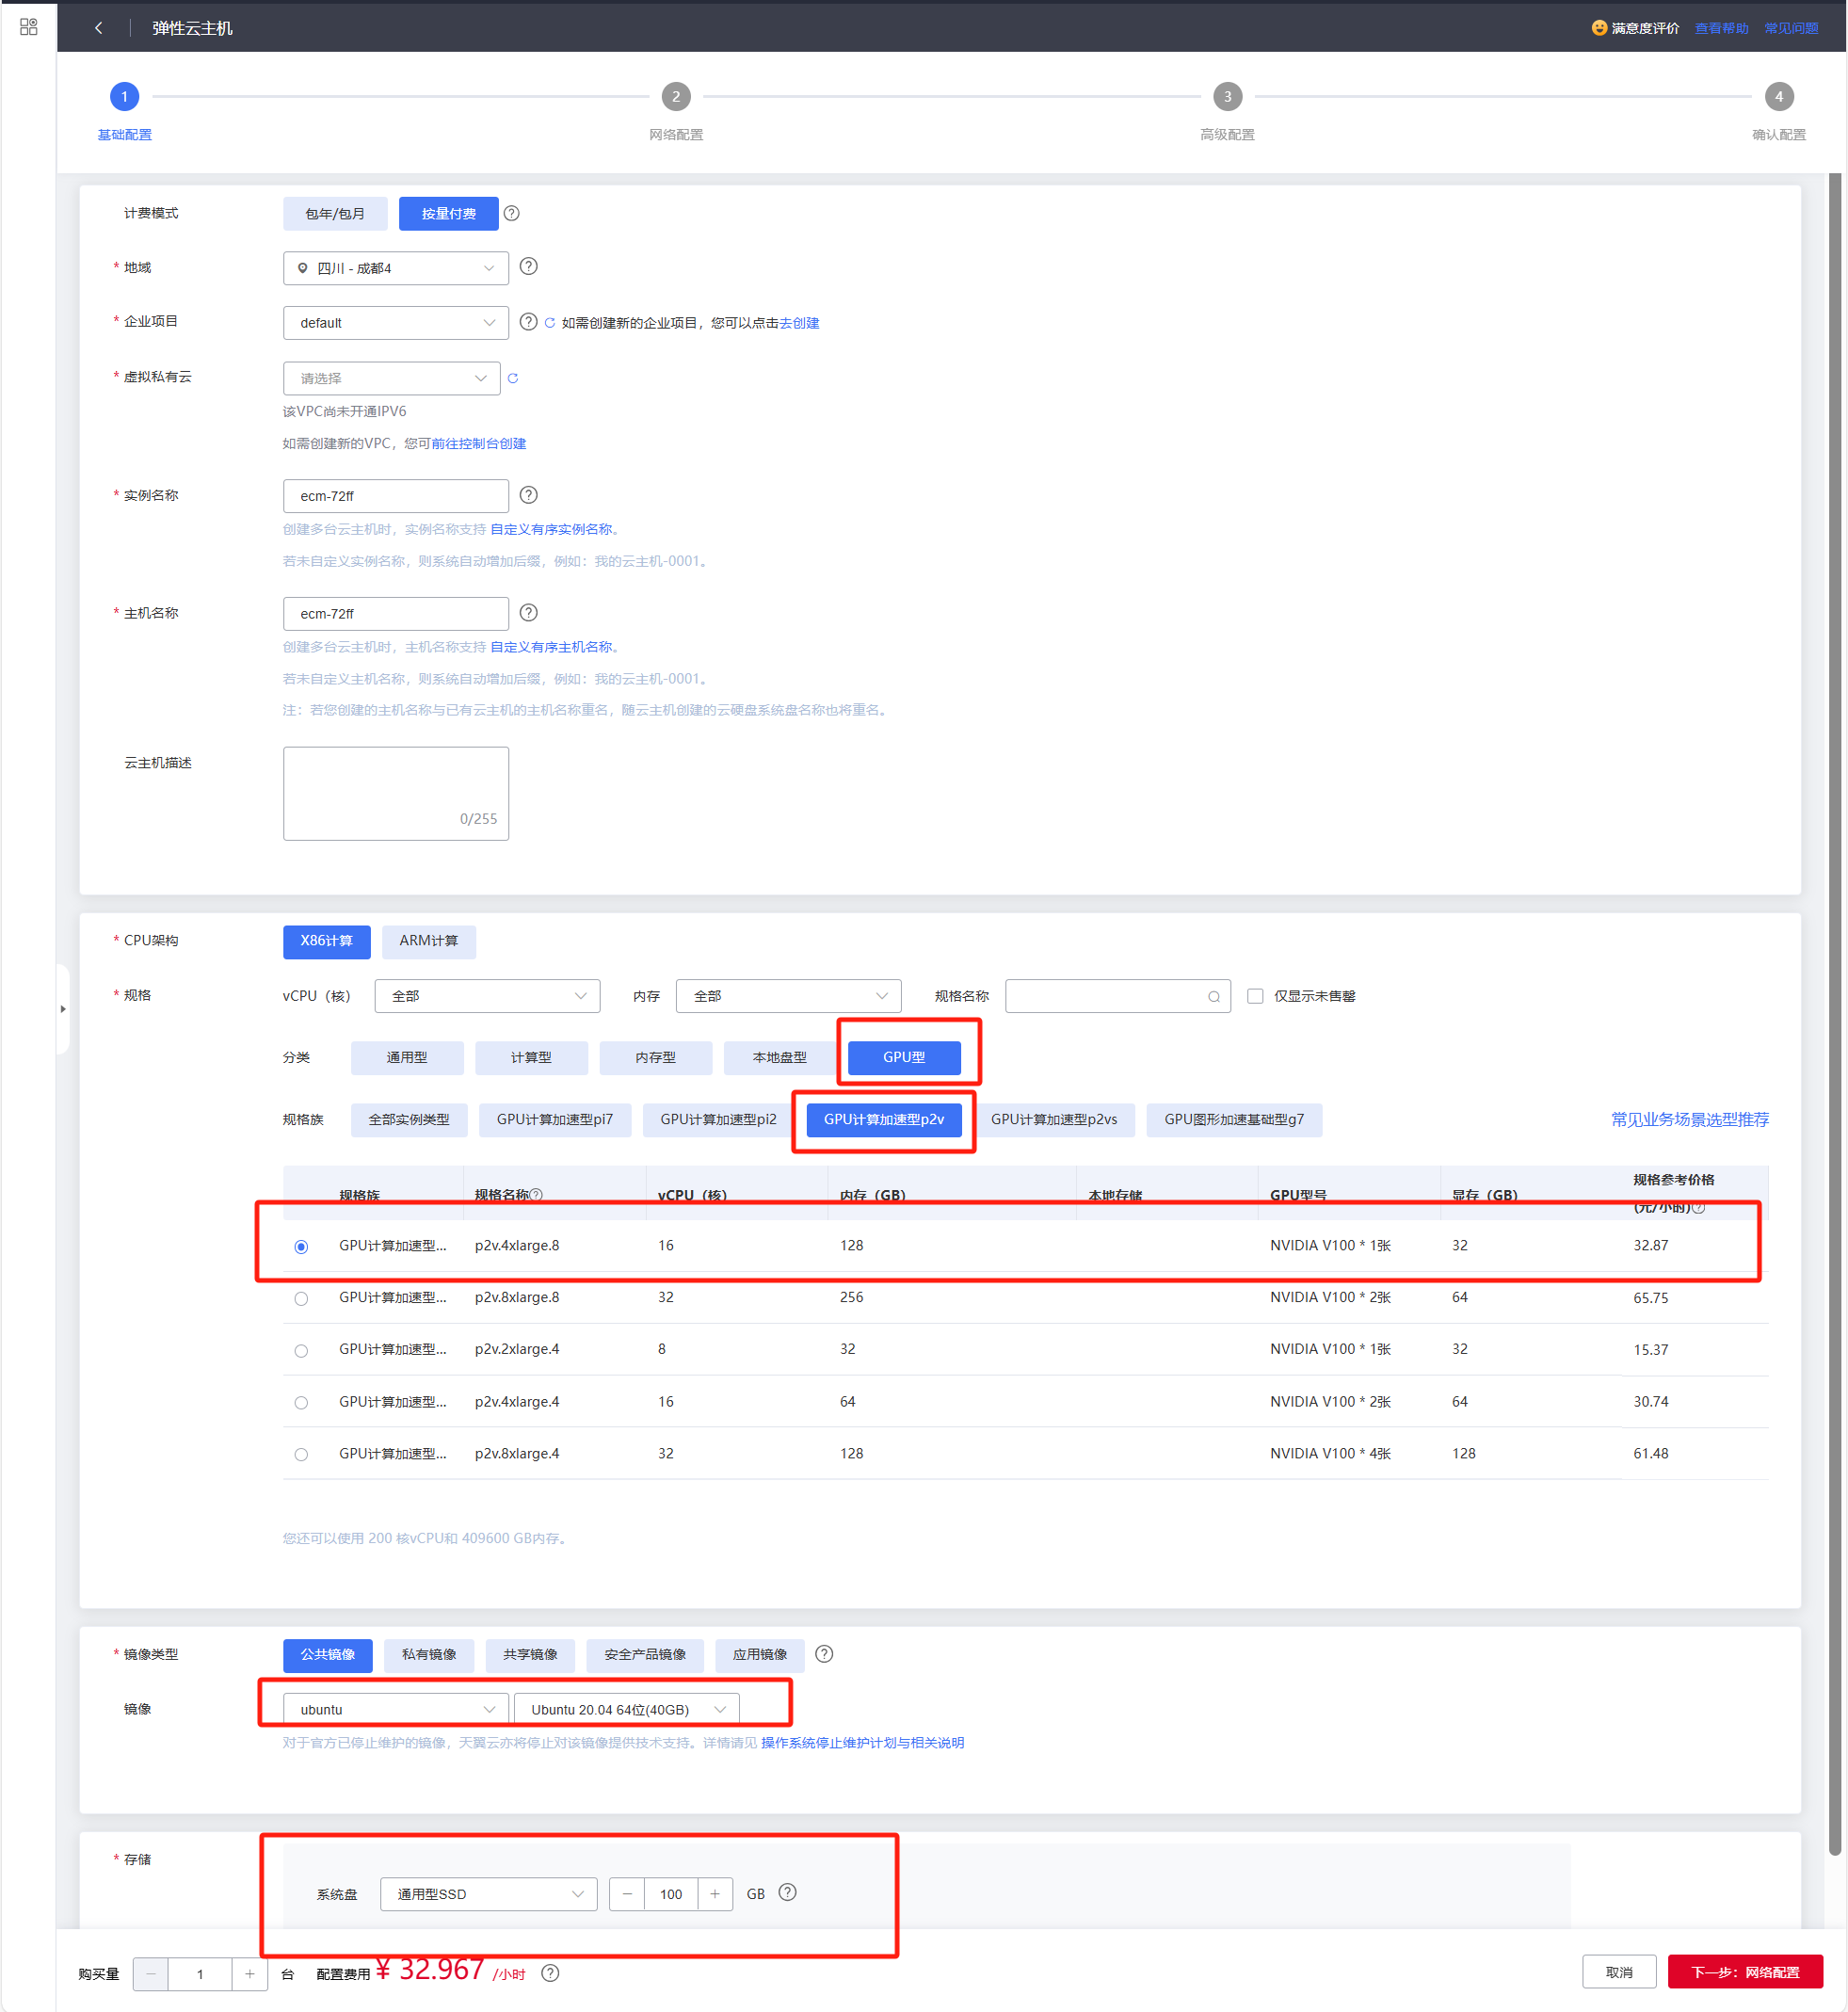Open help icon beside region dropdown
This screenshot has height=2012, width=1848.
pyautogui.click(x=529, y=267)
